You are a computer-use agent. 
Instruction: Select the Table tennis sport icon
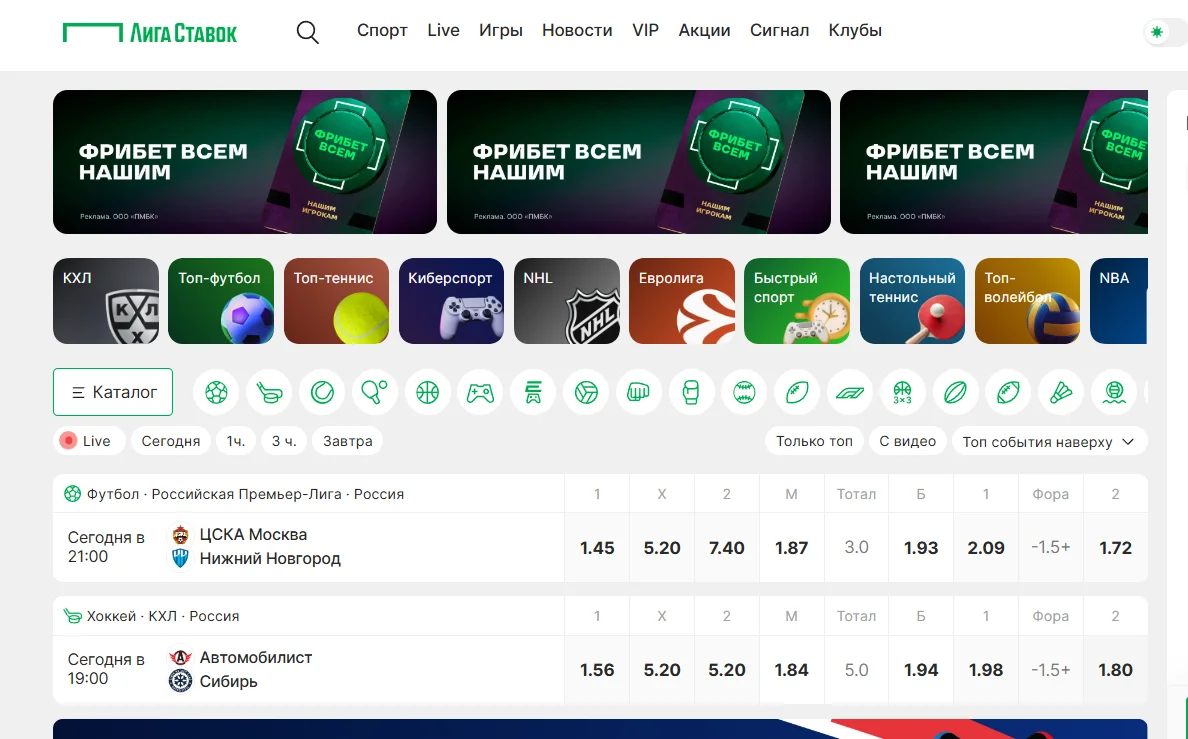pos(375,392)
